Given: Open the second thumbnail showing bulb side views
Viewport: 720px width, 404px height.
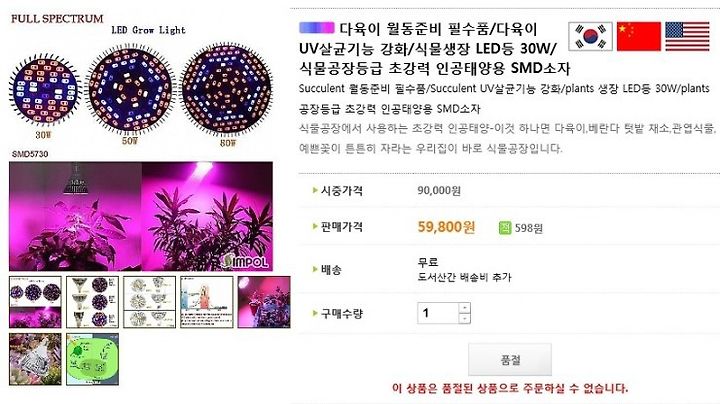Looking at the screenshot, I should [92, 302].
